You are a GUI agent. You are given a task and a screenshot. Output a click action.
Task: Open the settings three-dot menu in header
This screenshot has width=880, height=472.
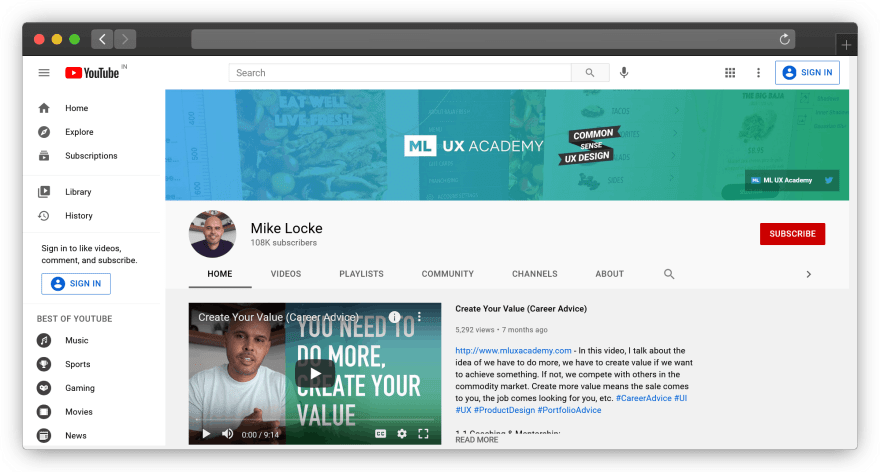(758, 73)
